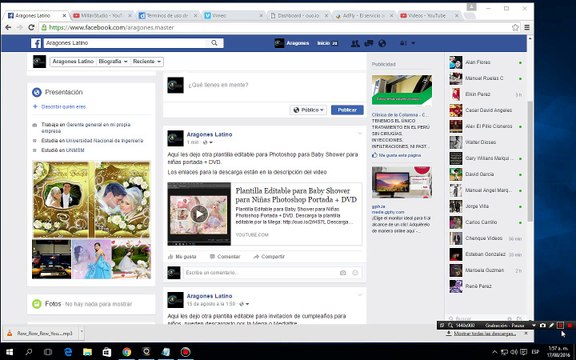The image size is (576, 360).
Task: Open the Público audience selector
Action: pyautogui.click(x=308, y=110)
